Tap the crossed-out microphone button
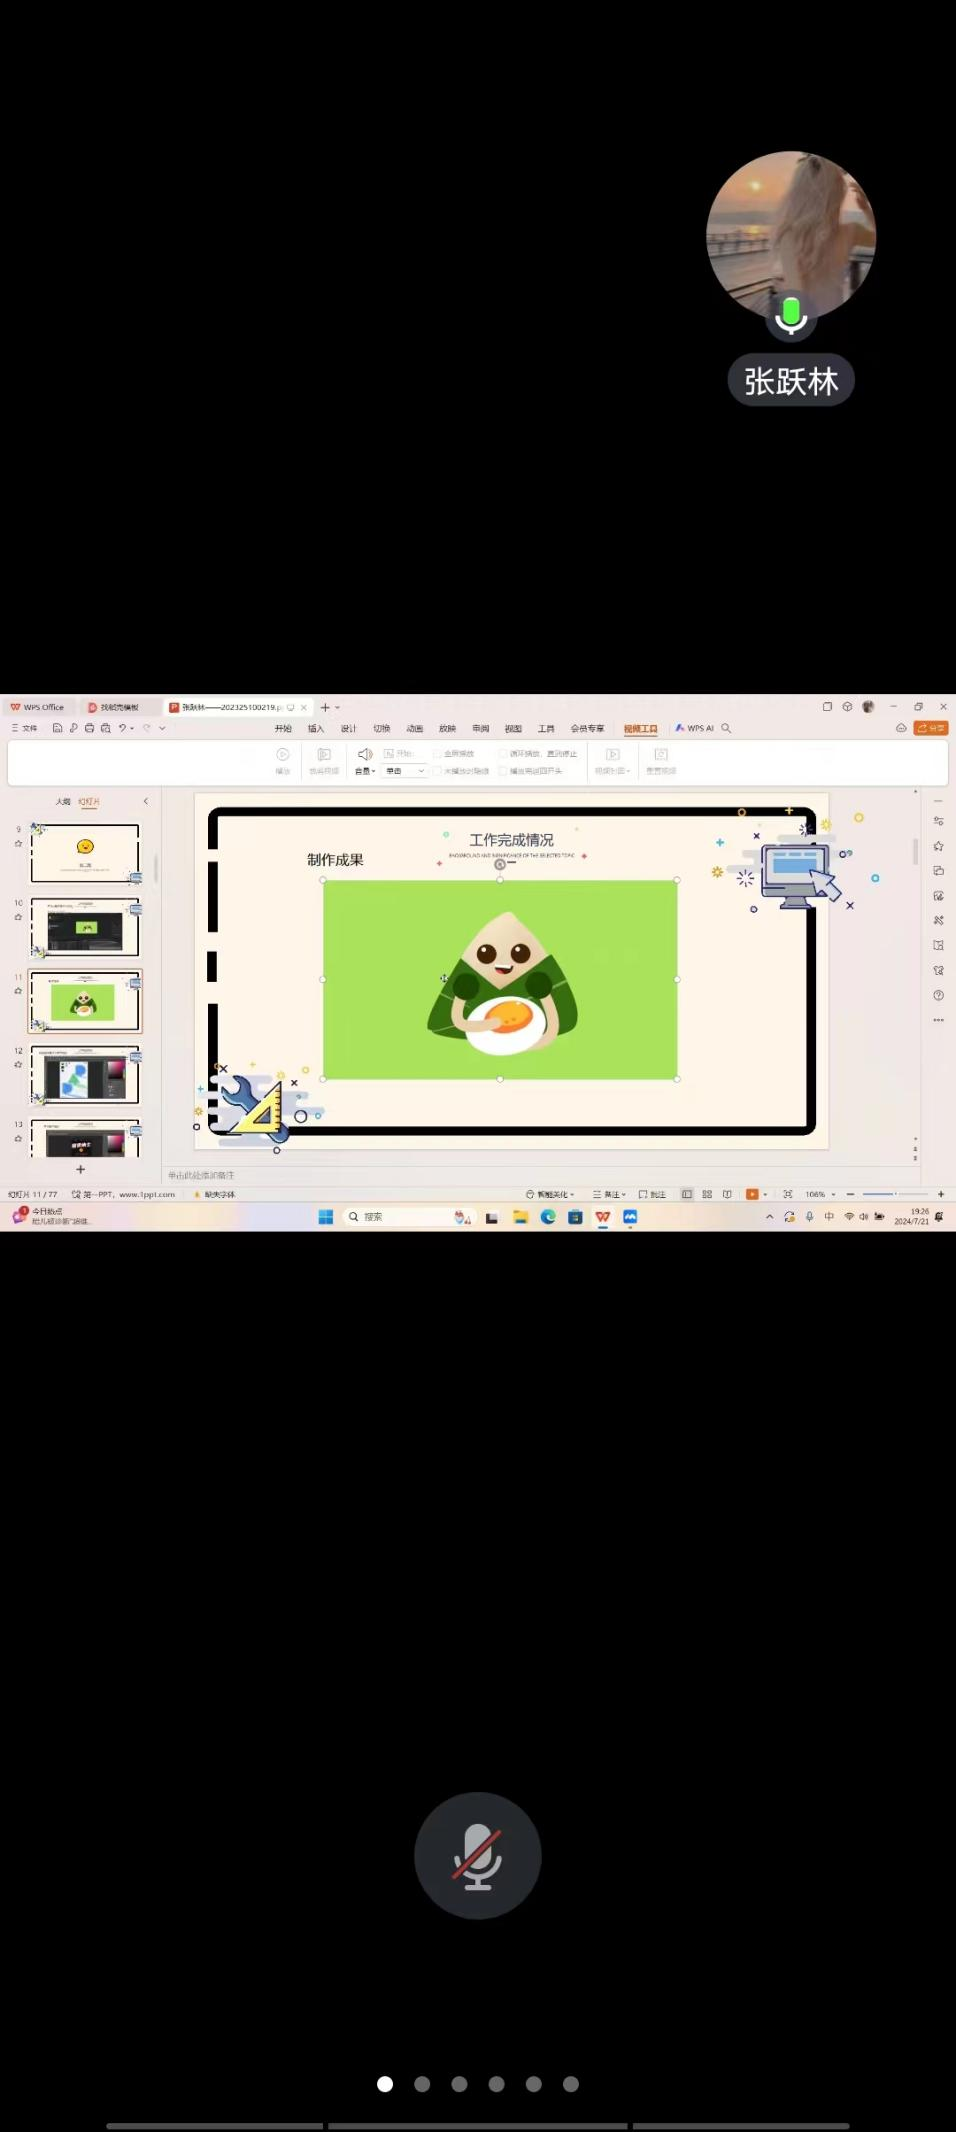The image size is (956, 2132). 478,1855
